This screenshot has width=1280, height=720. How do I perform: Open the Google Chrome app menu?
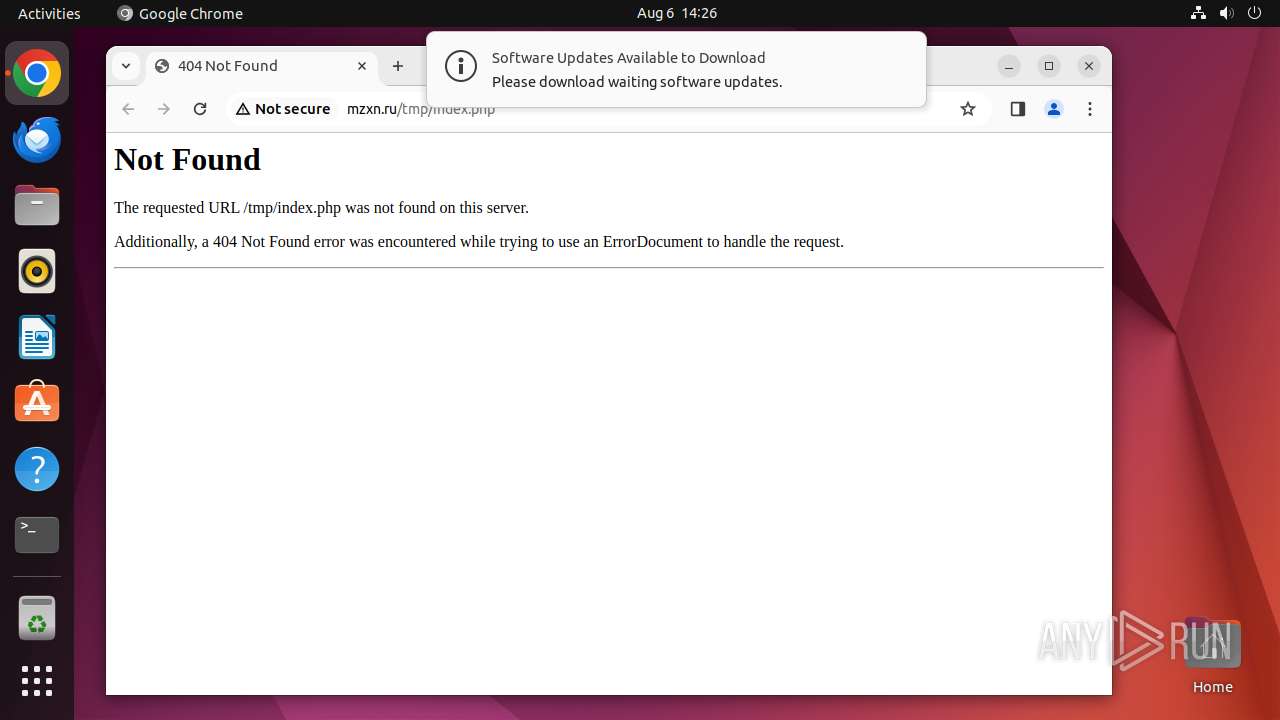180,13
